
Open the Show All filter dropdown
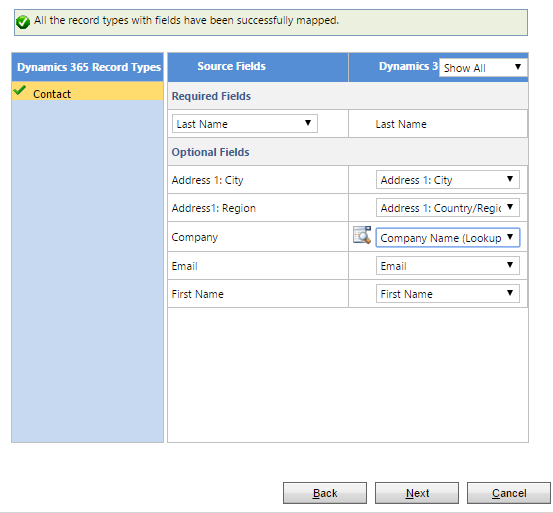(x=483, y=68)
